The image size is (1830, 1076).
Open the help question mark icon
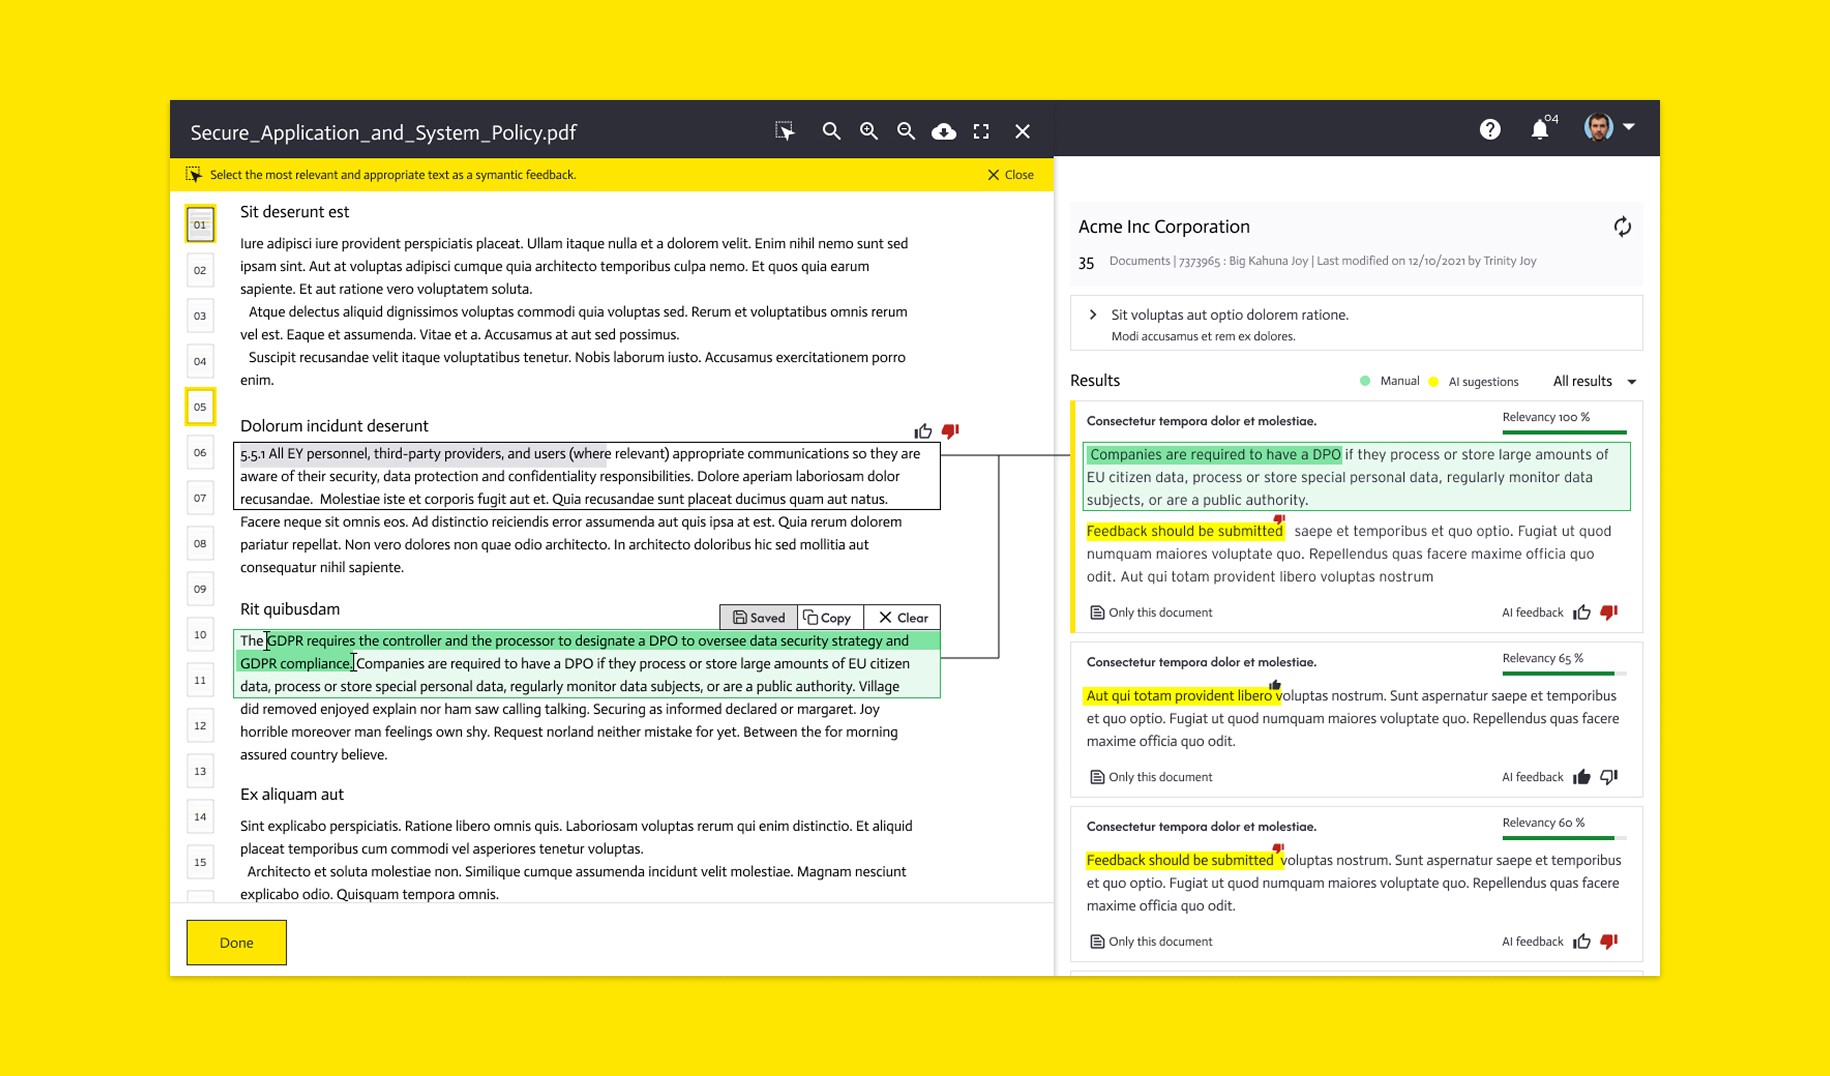(x=1490, y=129)
